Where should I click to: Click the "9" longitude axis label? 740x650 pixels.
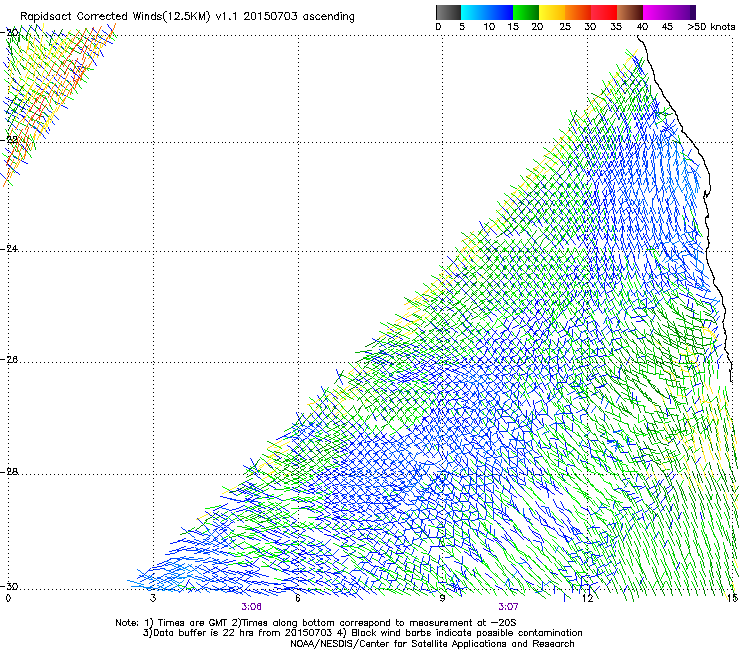[x=442, y=598]
